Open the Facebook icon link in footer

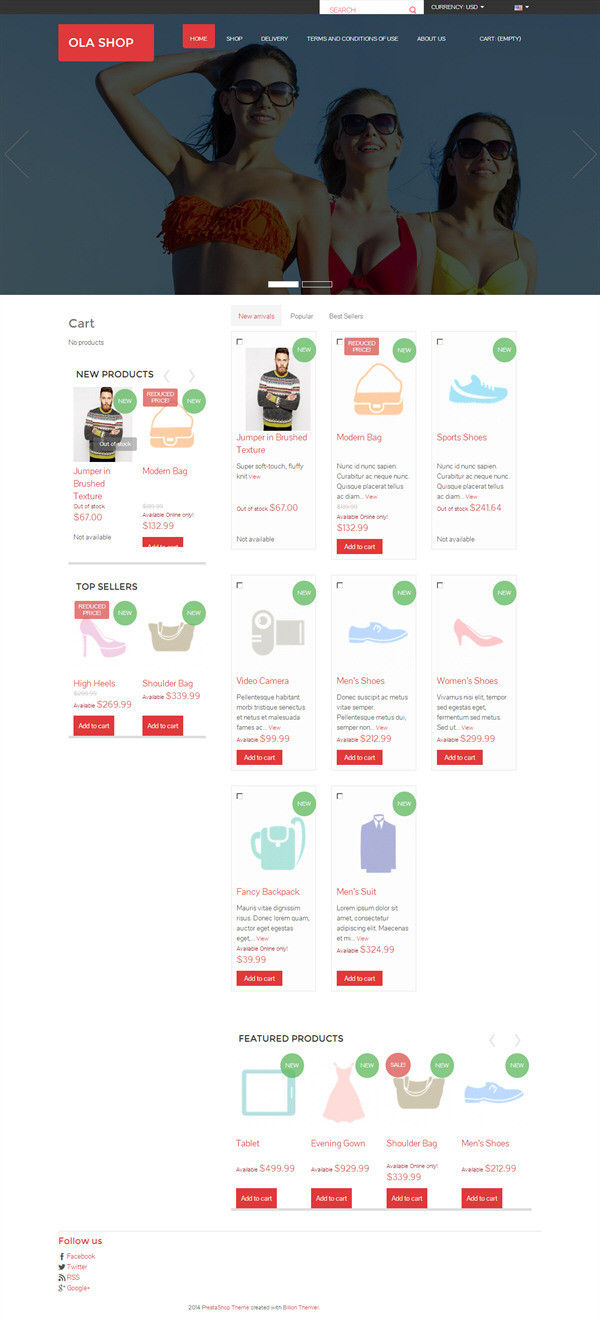(x=62, y=1256)
